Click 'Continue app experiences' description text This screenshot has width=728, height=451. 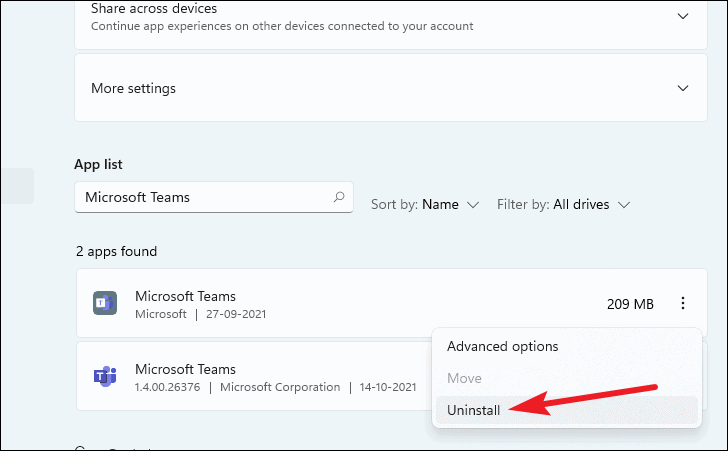point(282,26)
